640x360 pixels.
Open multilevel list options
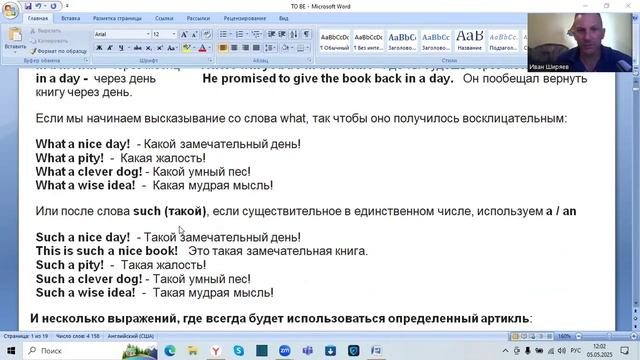pos(256,34)
